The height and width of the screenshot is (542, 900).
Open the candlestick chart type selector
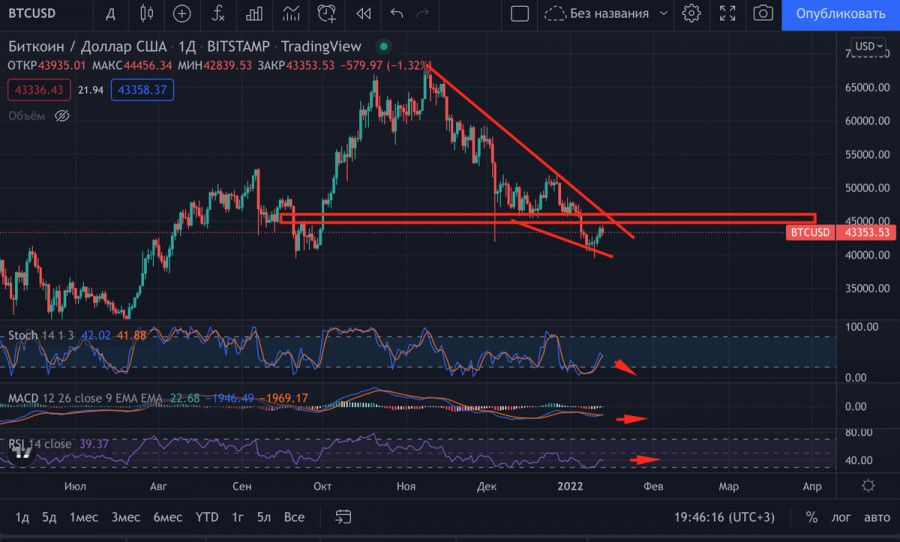tap(146, 13)
